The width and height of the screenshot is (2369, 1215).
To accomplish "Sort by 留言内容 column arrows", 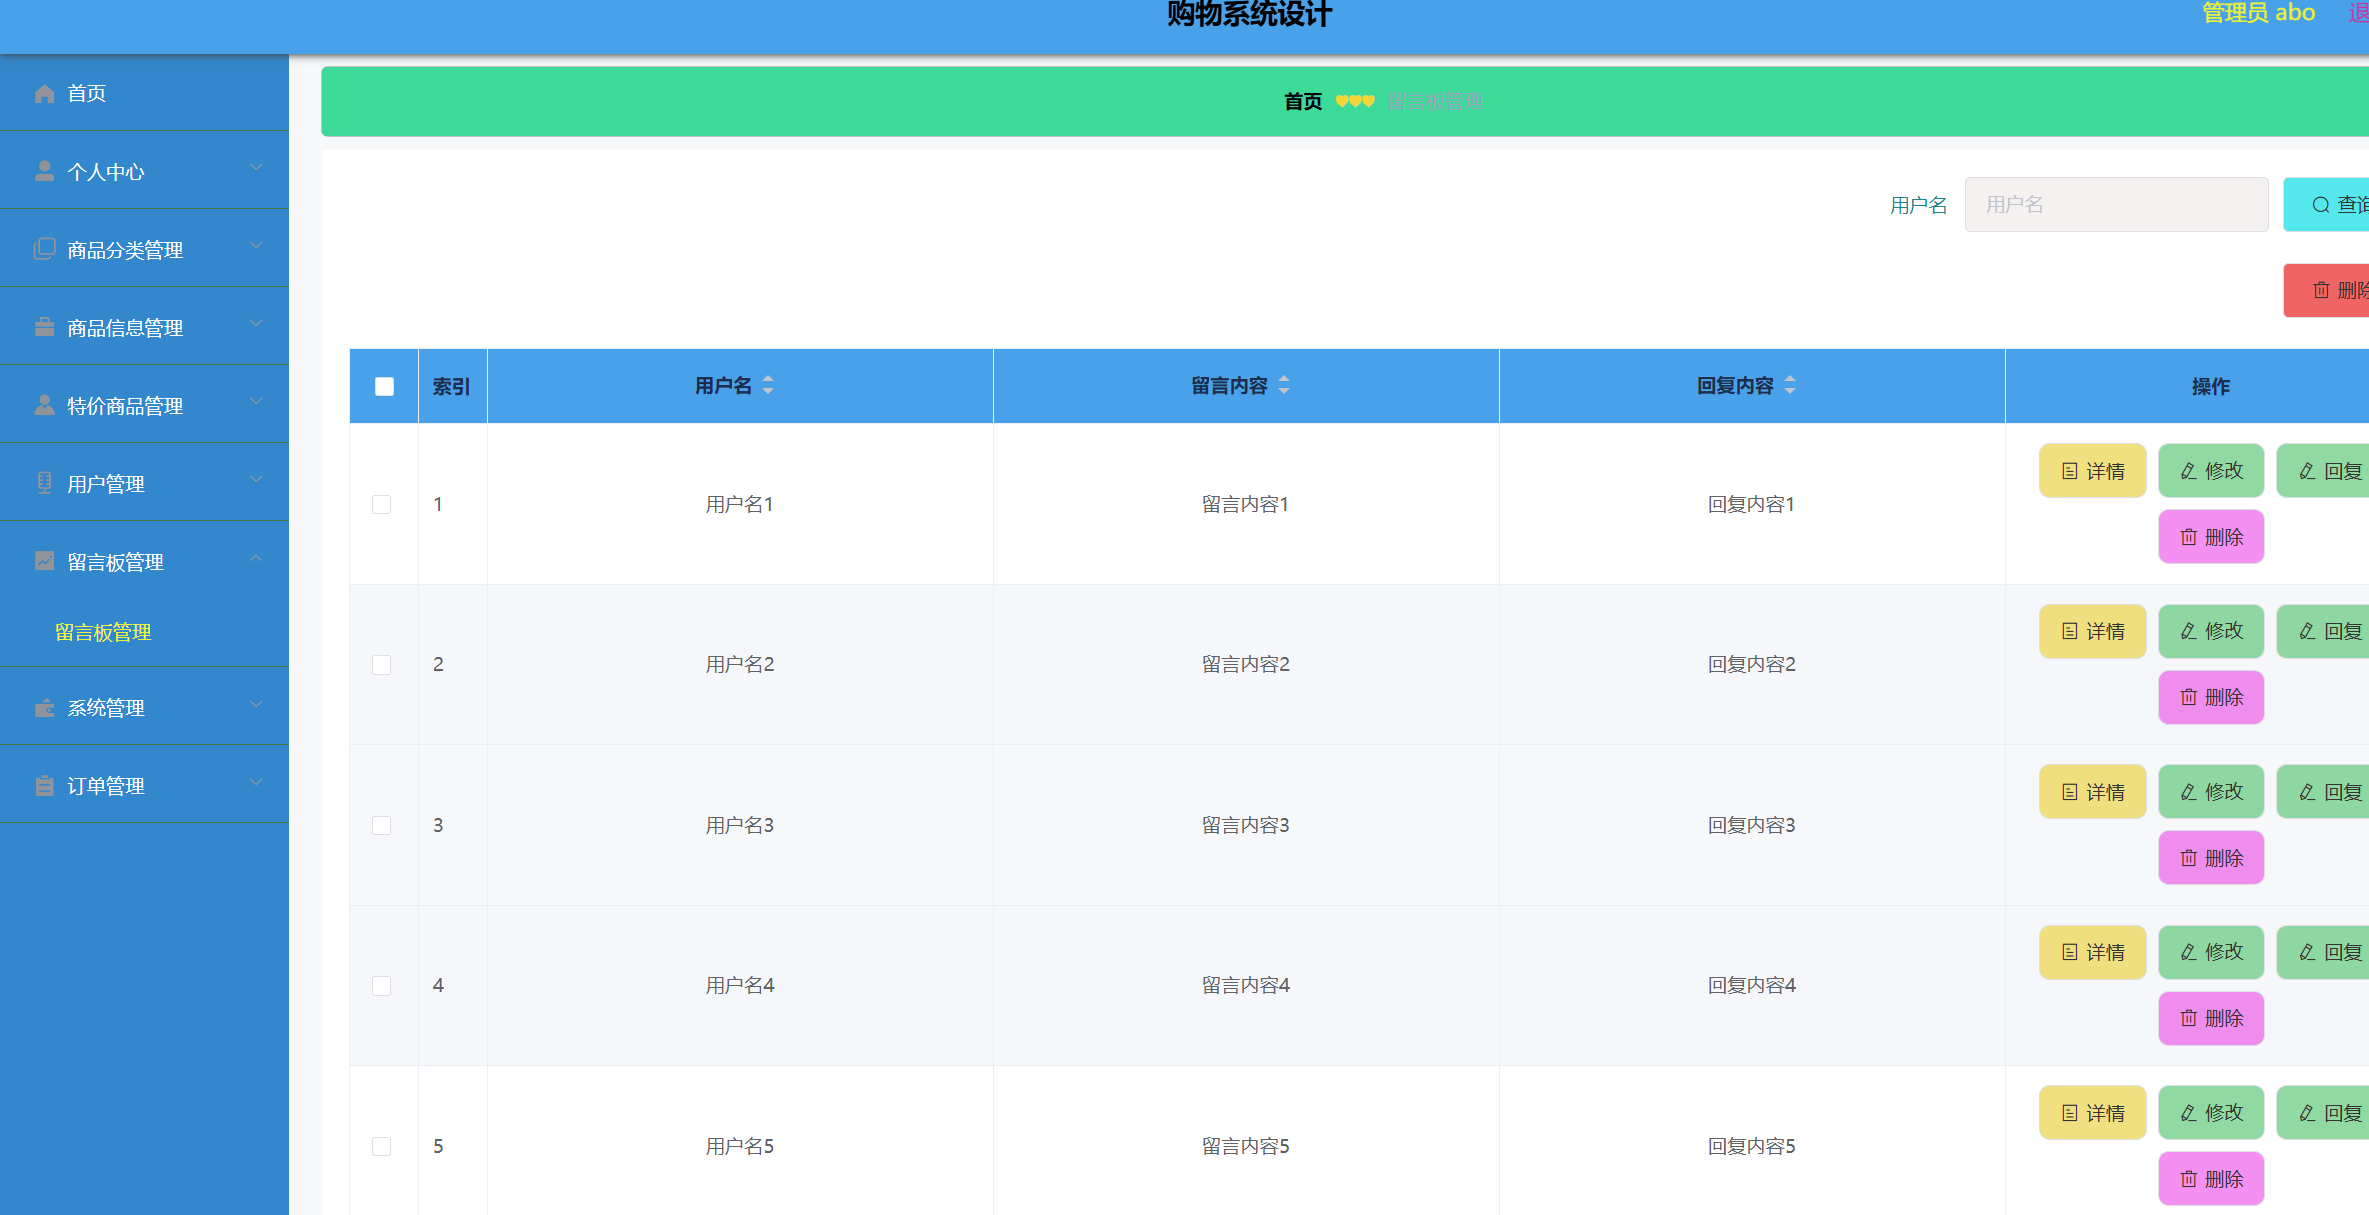I will tap(1284, 385).
